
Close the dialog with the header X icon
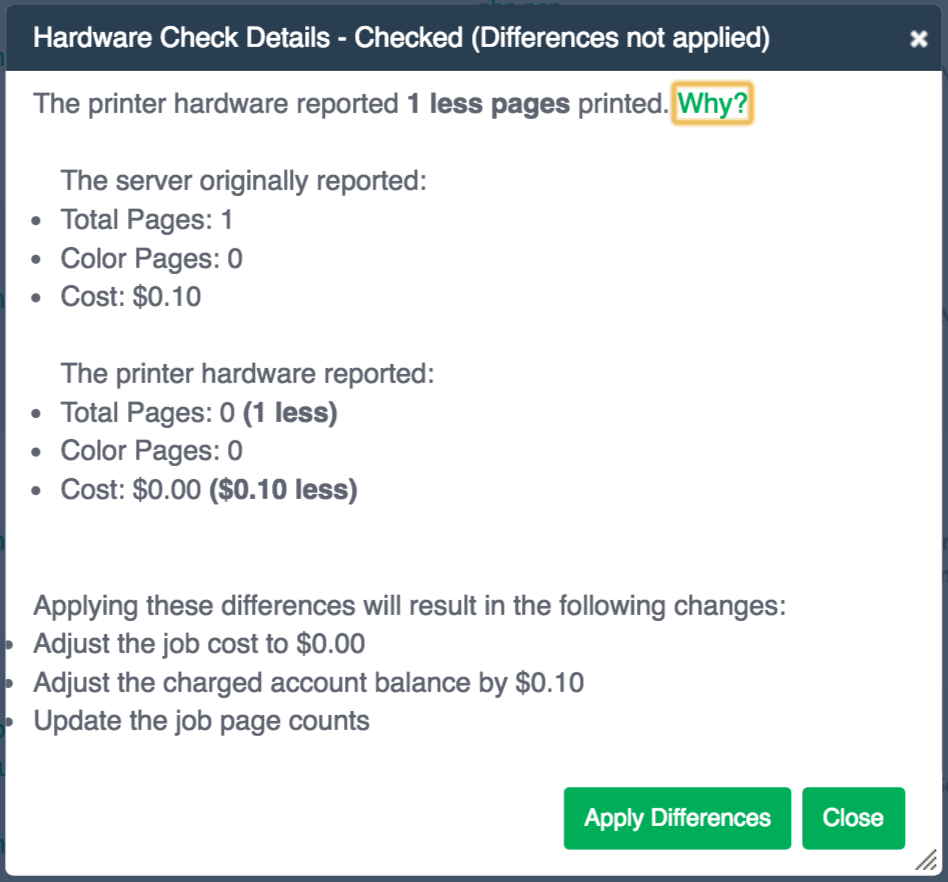(918, 39)
